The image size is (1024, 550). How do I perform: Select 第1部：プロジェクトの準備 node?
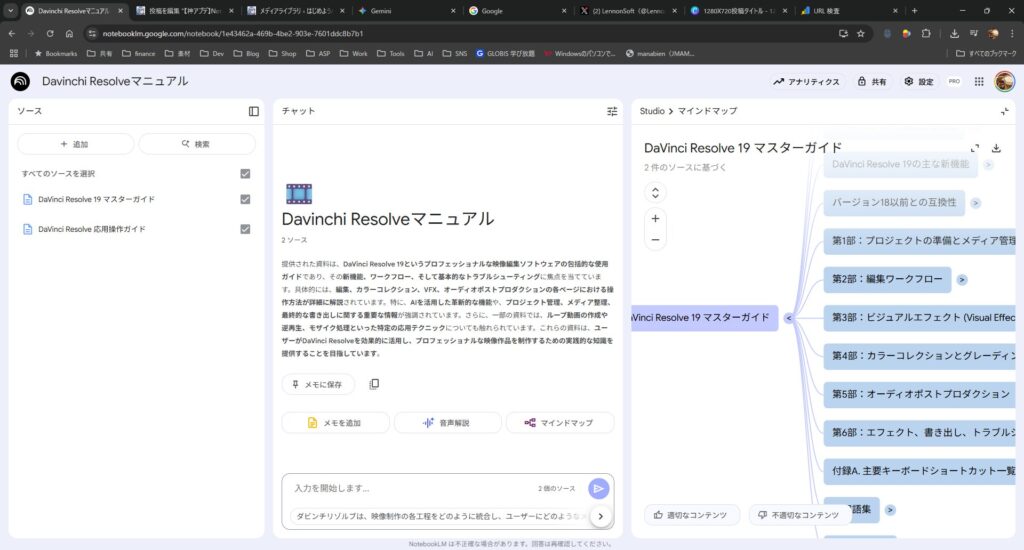click(920, 241)
